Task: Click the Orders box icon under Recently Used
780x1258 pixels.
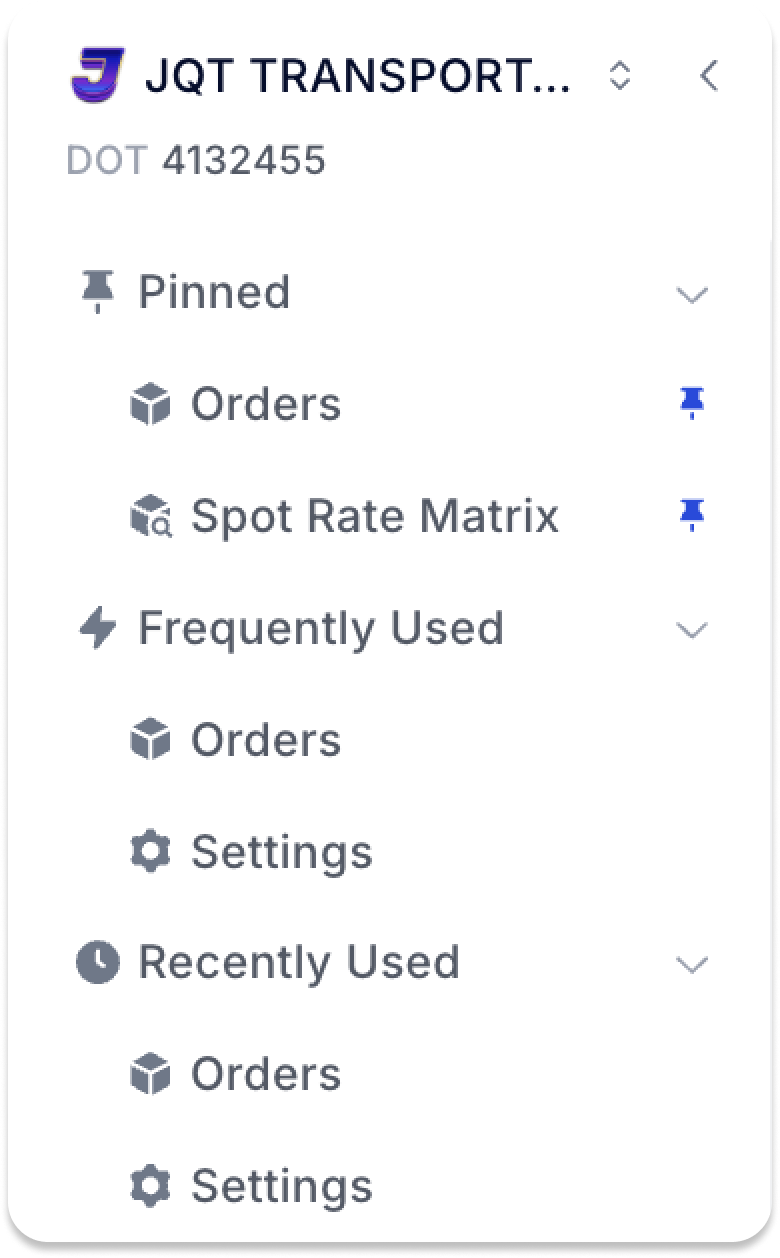Action: click(151, 1075)
